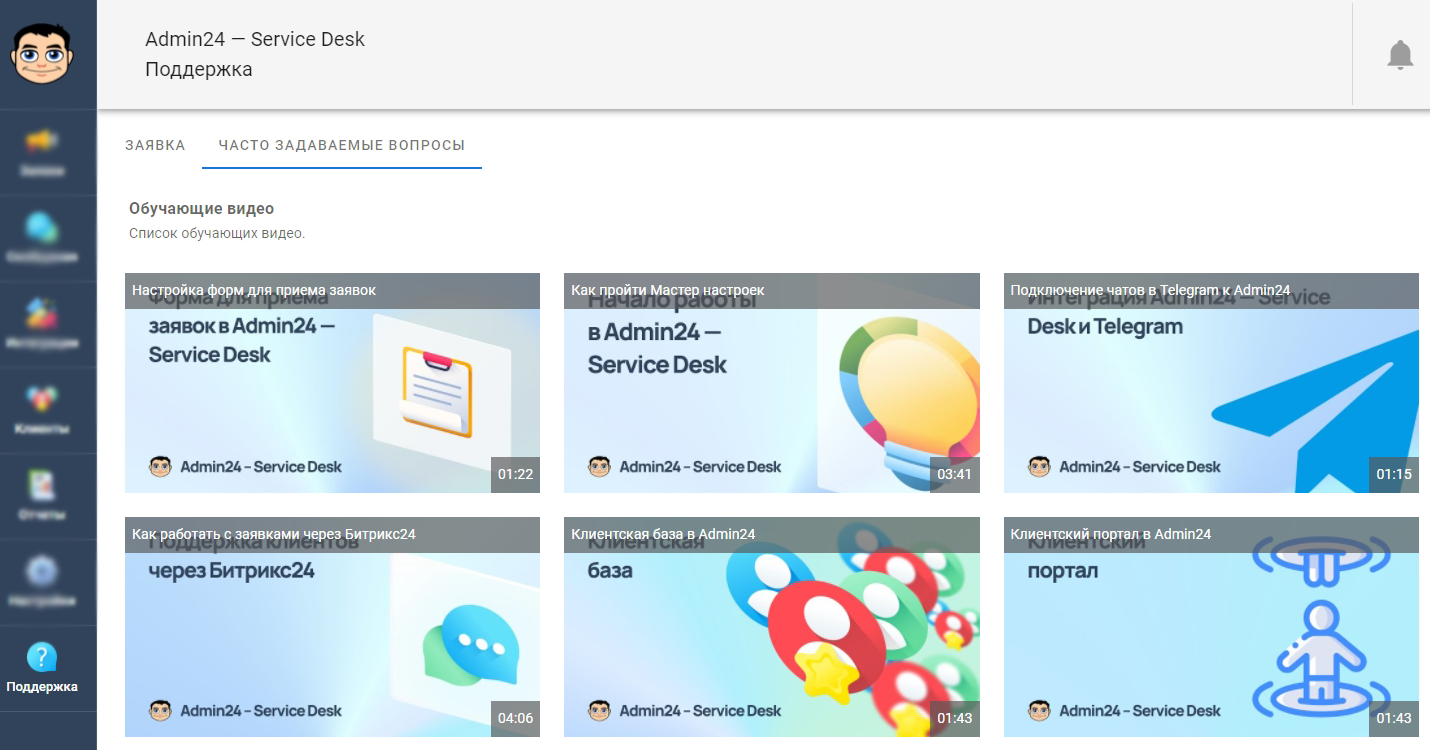Click the Поддержка page subtitle in header

pos(198,70)
